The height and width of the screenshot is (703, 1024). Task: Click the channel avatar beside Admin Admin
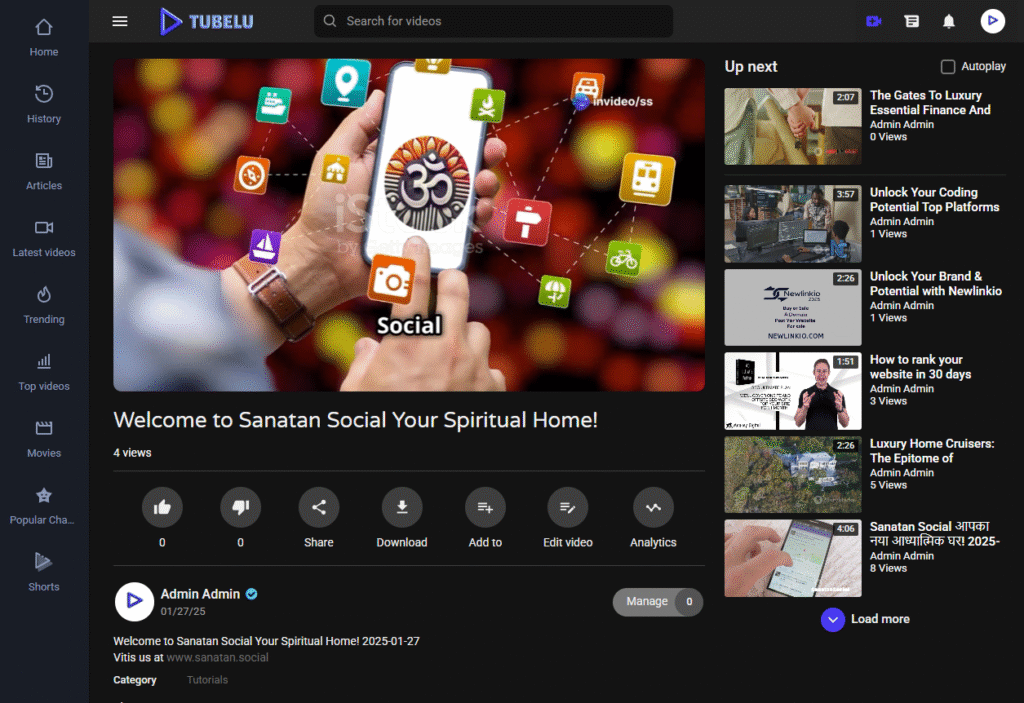(134, 601)
